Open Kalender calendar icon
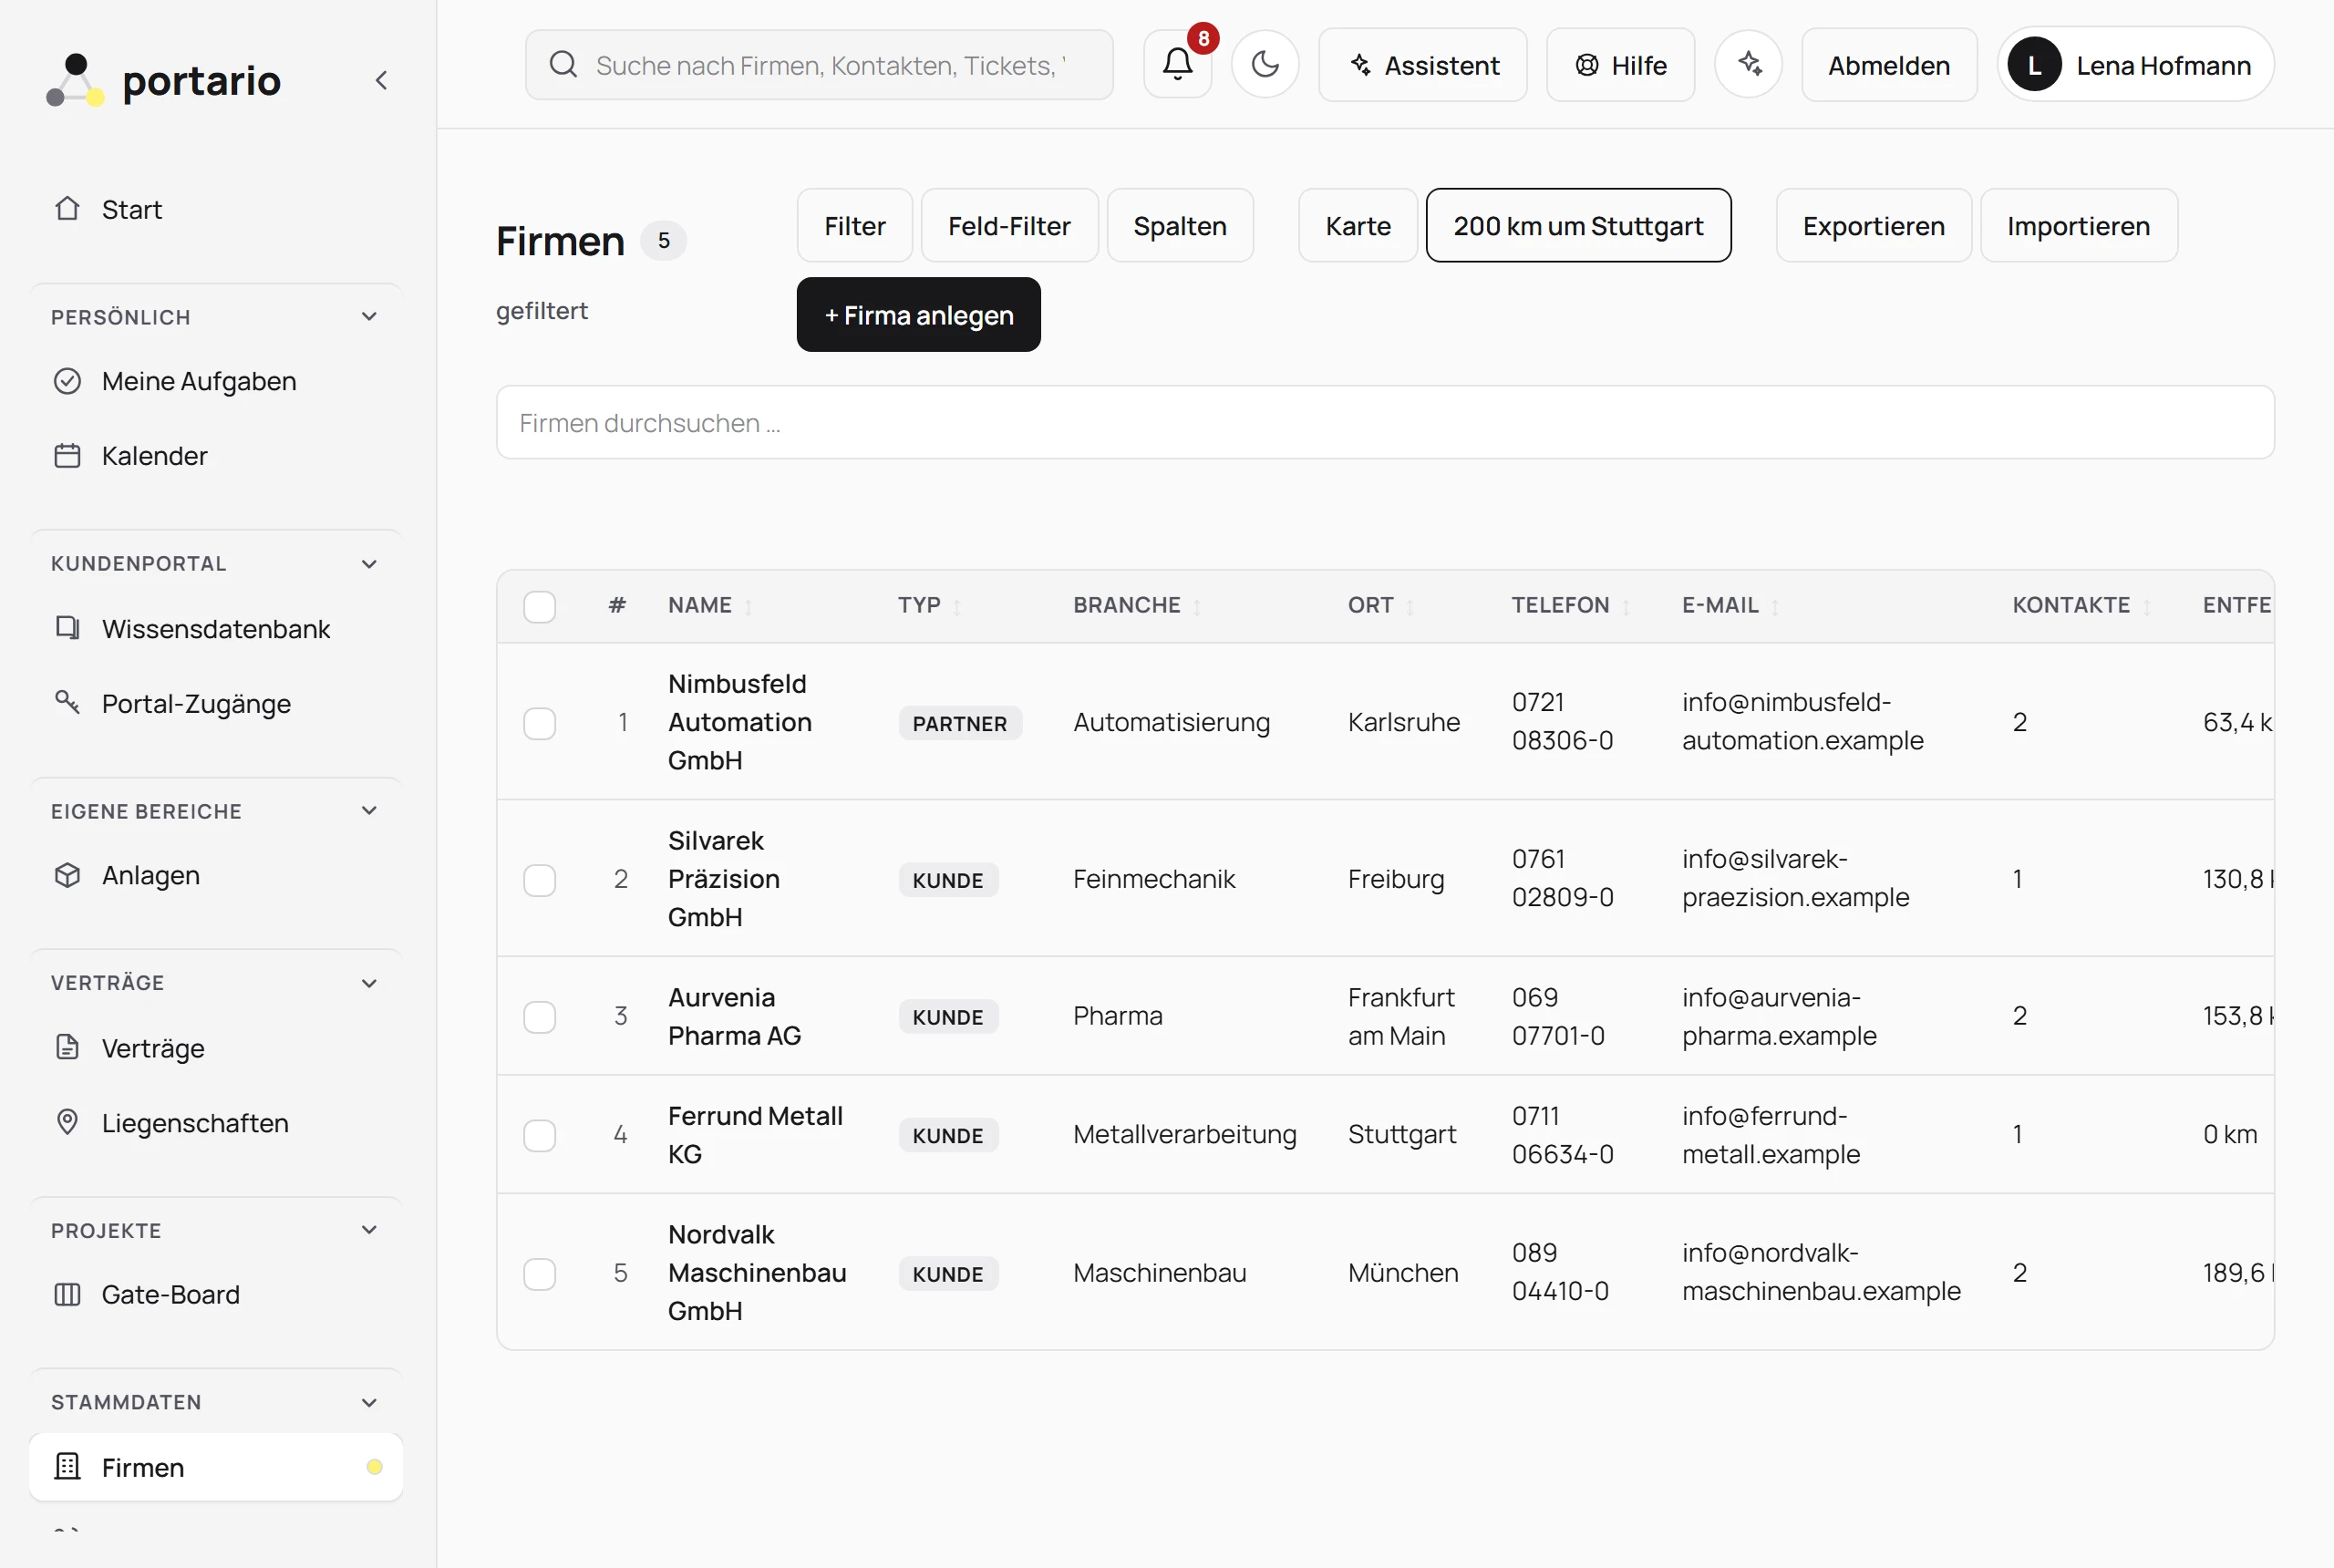Screen dimensions: 2334x1568 click(67, 456)
